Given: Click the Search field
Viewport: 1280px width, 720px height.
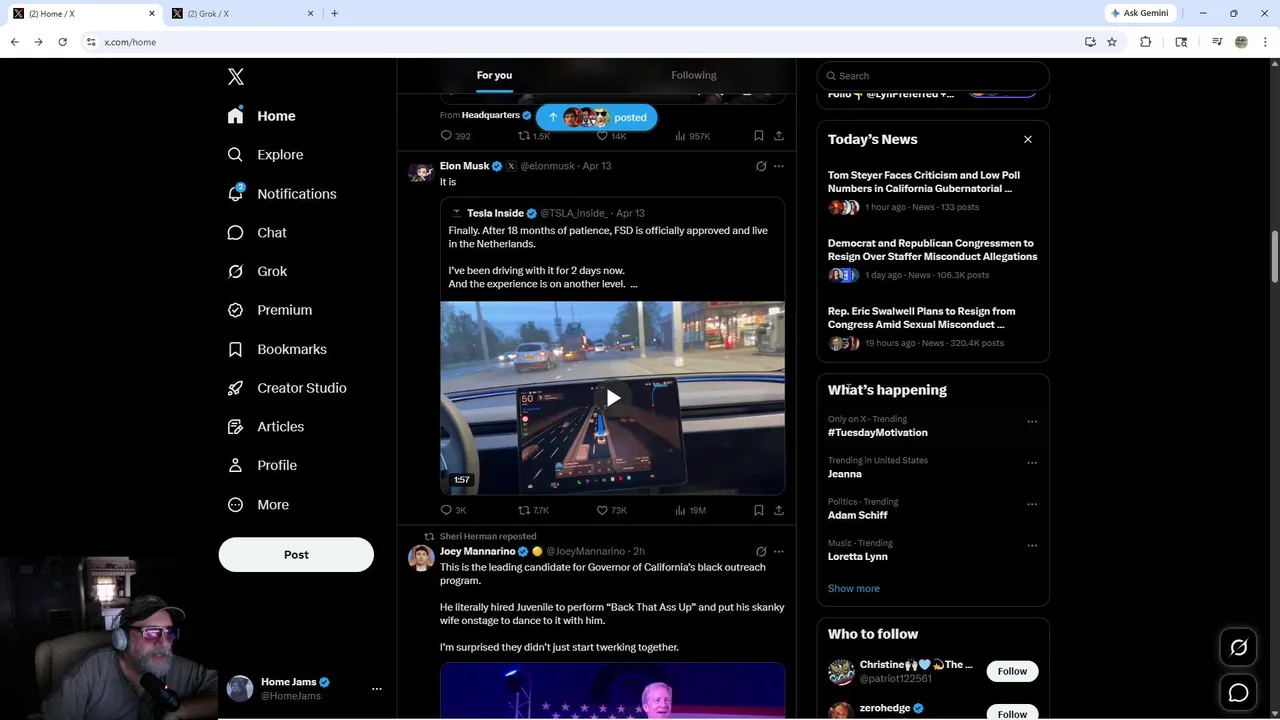Looking at the screenshot, I should tap(933, 76).
